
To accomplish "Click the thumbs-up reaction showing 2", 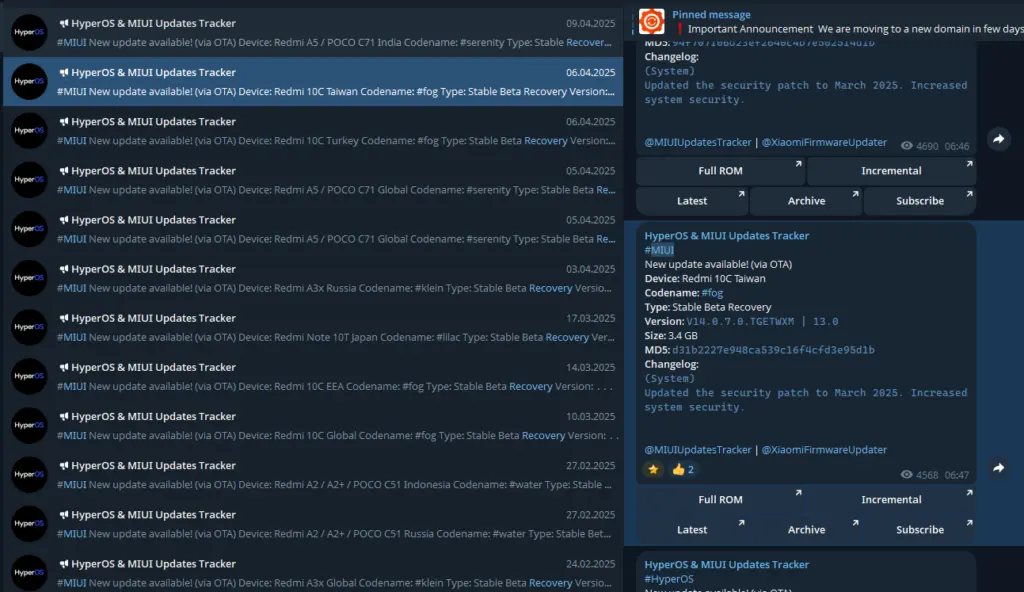I will (x=683, y=469).
